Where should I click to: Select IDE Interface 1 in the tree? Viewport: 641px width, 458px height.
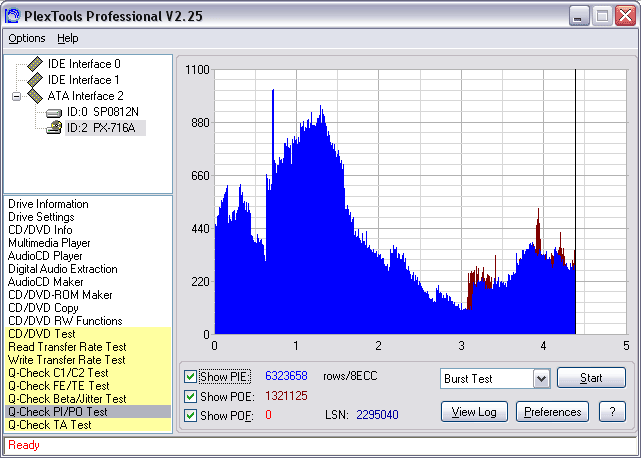(83, 80)
